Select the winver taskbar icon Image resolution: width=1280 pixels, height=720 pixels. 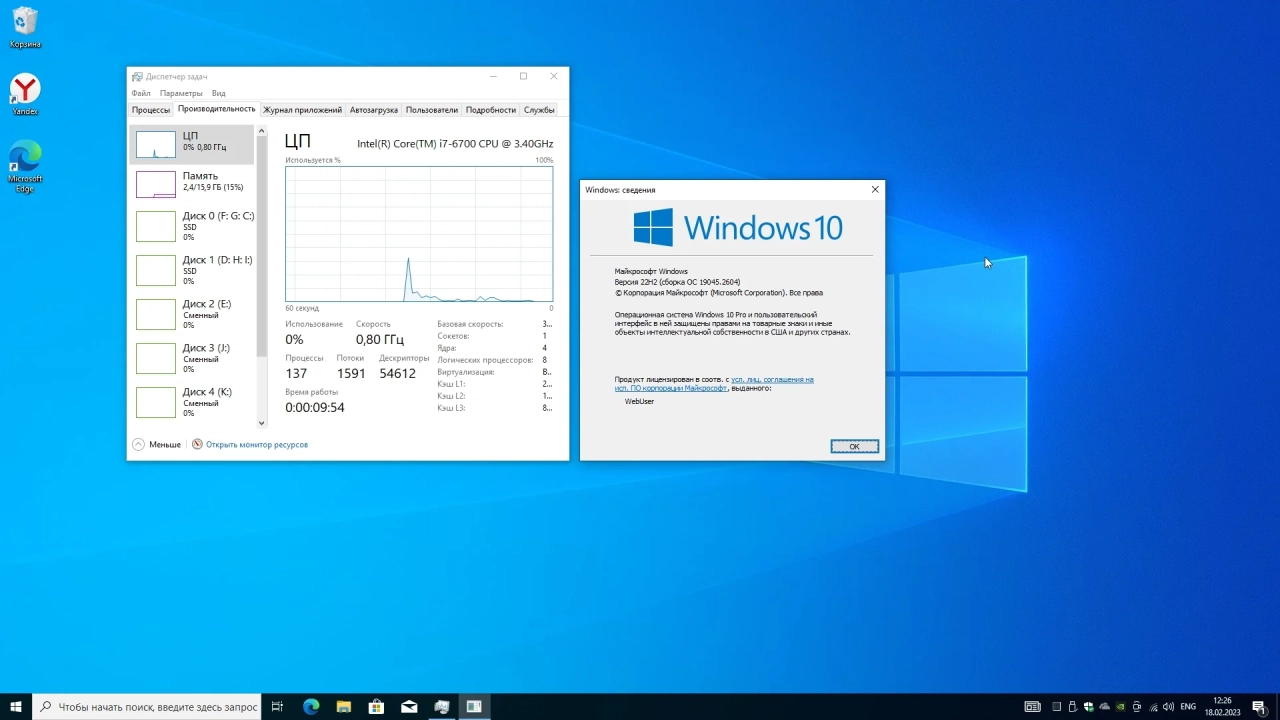(x=474, y=707)
